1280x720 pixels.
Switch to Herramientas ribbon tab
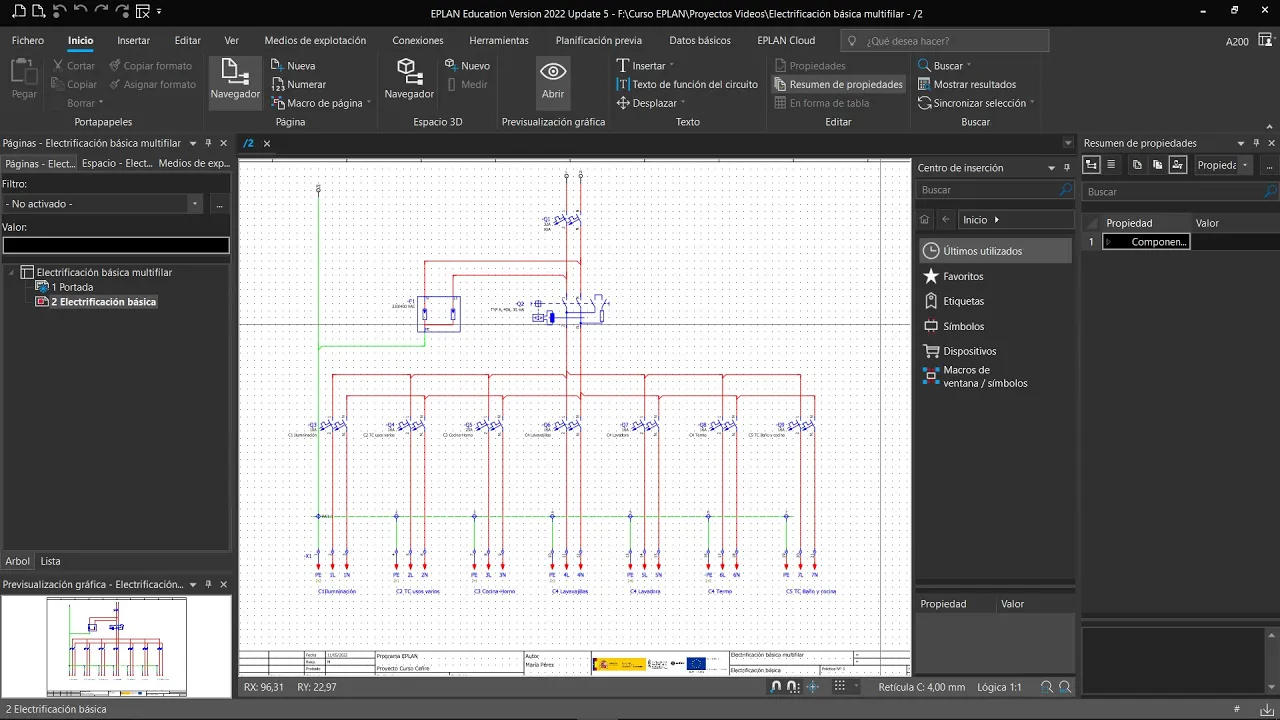pos(499,41)
